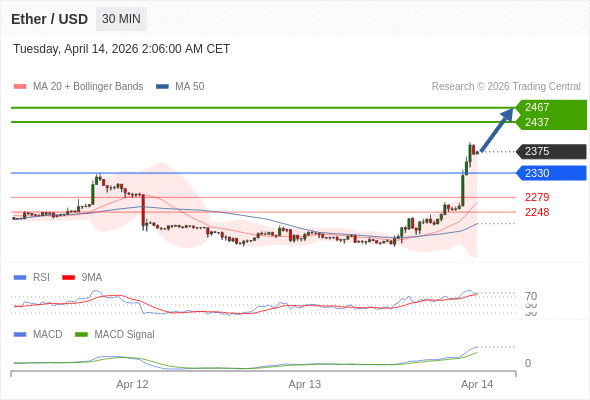
Task: Click the Ether / USD title
Action: click(x=49, y=19)
